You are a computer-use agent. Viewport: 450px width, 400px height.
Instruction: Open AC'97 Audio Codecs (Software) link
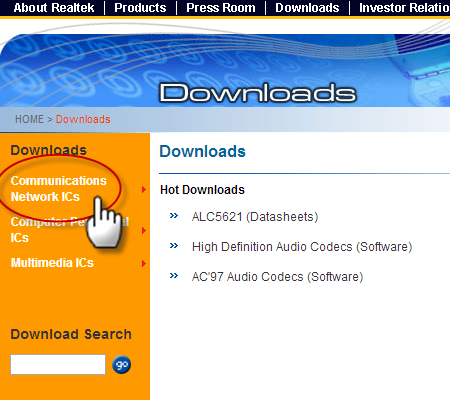point(277,277)
